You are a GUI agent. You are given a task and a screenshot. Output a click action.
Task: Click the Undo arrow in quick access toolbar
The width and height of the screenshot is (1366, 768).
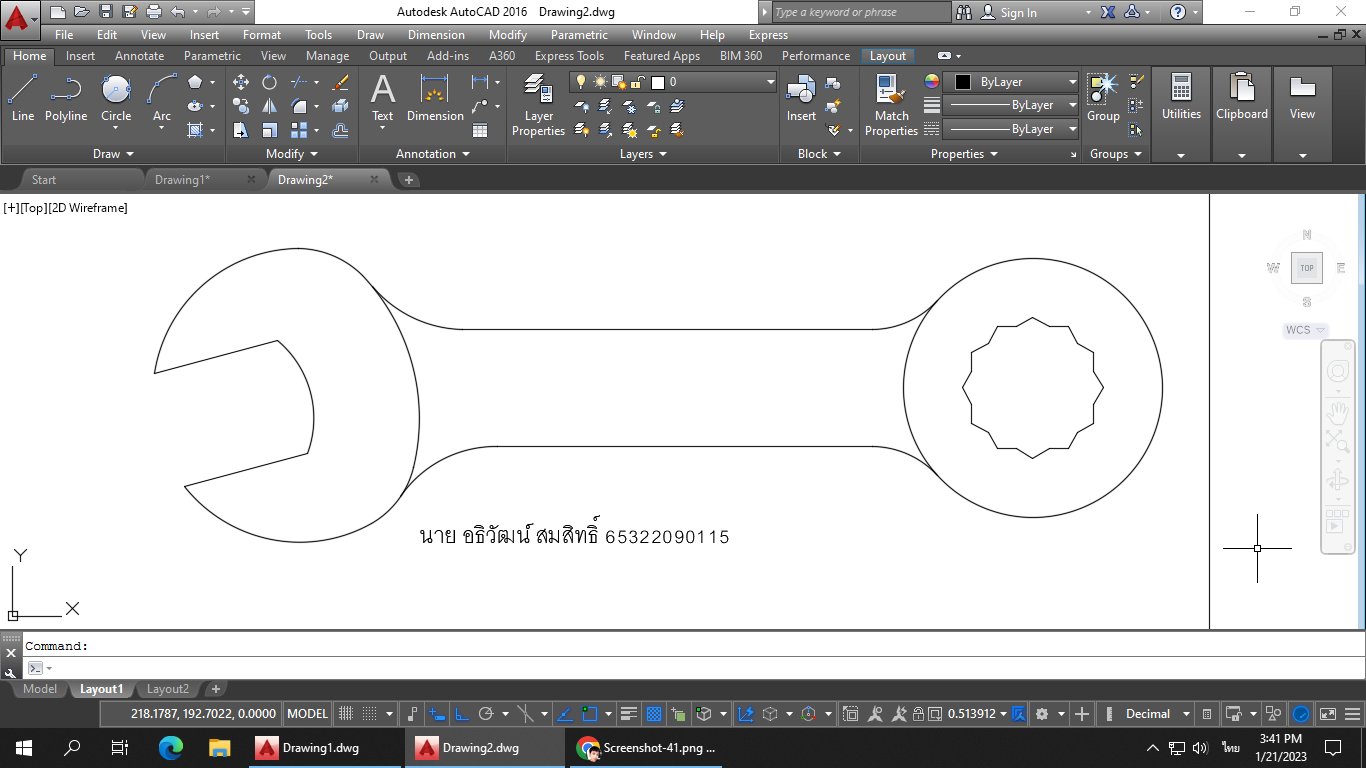tap(178, 12)
